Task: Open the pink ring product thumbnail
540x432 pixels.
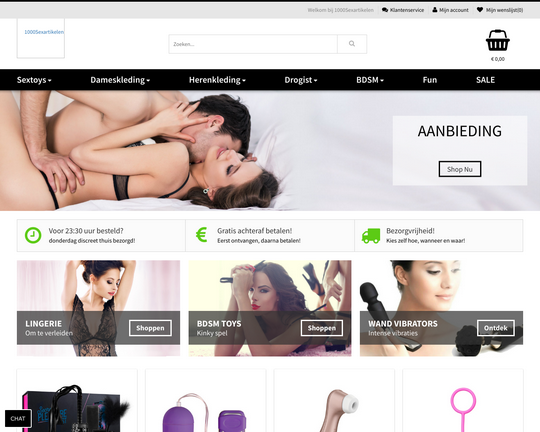Action: [x=463, y=409]
